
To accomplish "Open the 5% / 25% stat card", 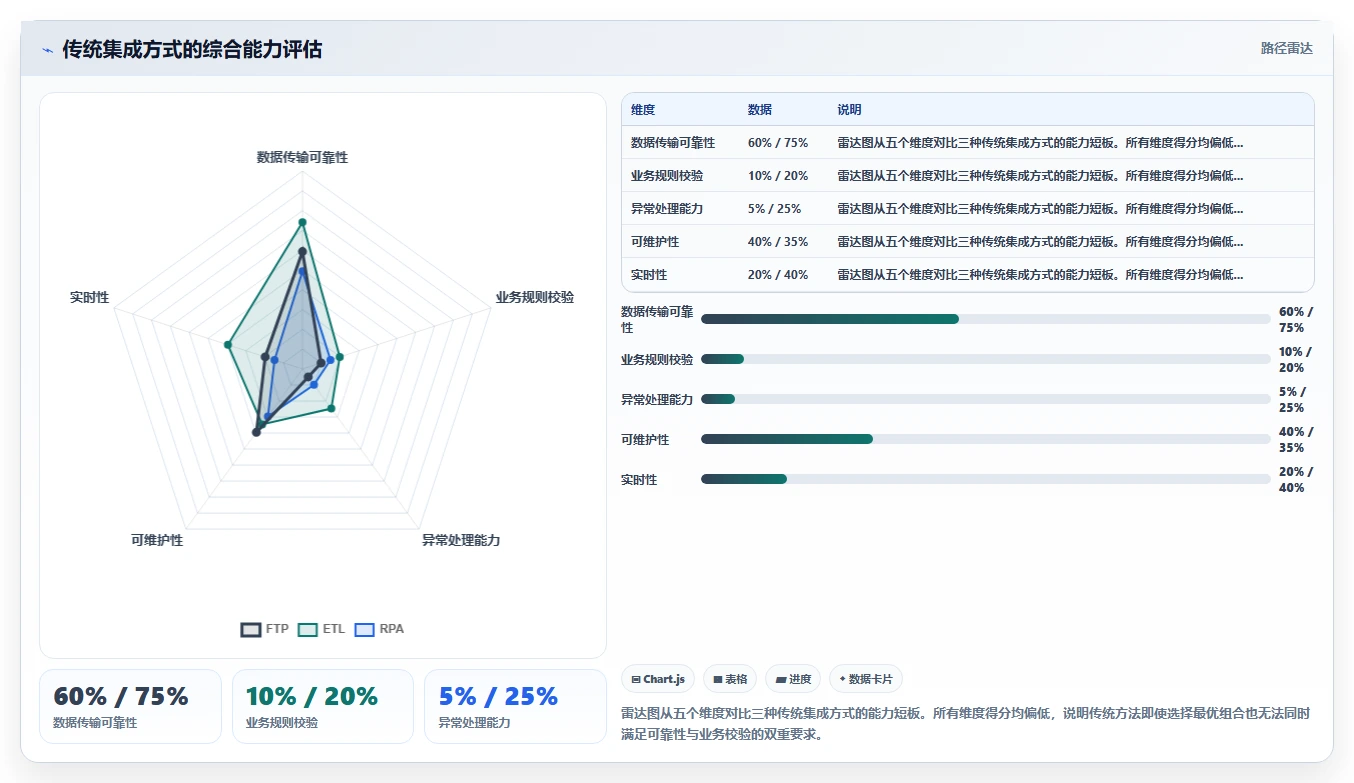I will (515, 706).
